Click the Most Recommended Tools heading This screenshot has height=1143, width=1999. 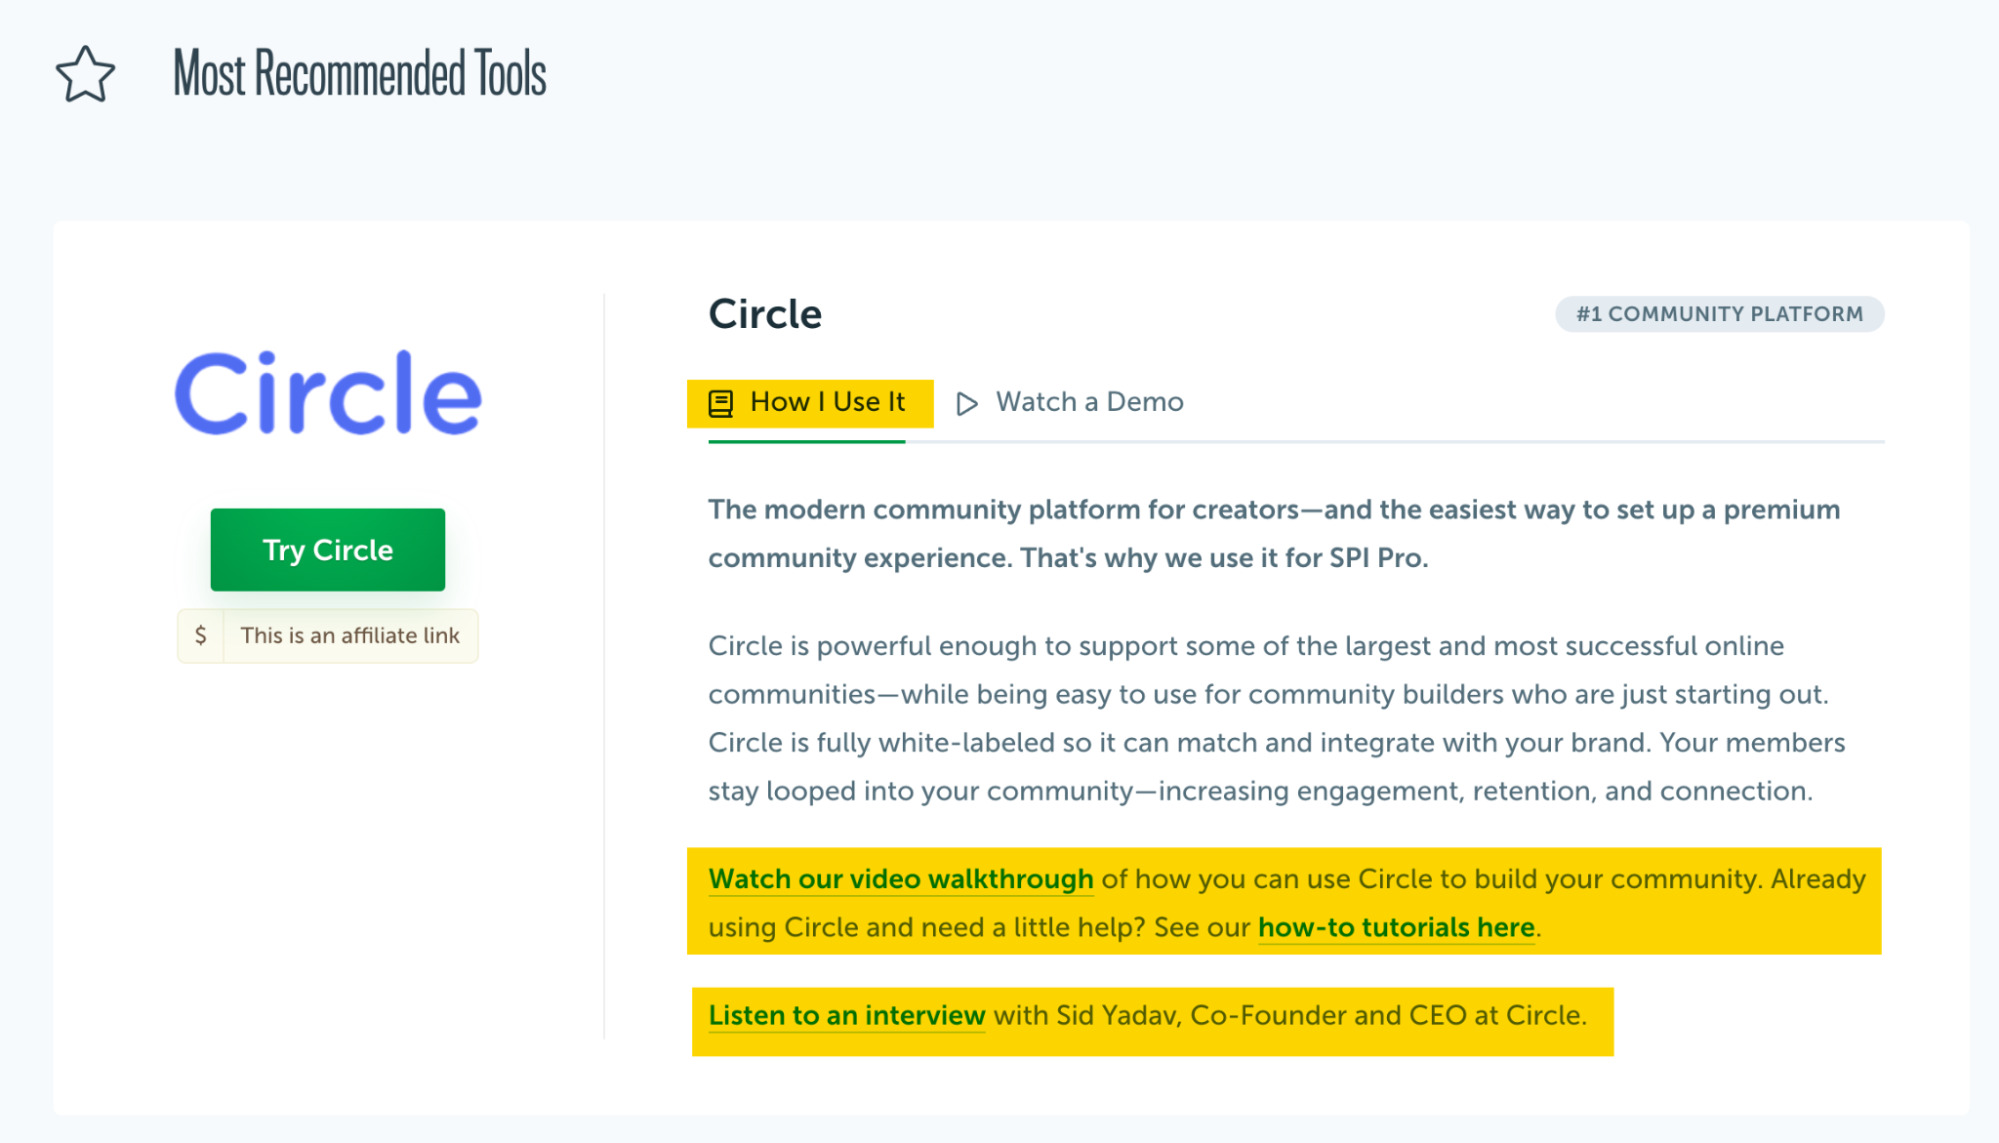358,73
